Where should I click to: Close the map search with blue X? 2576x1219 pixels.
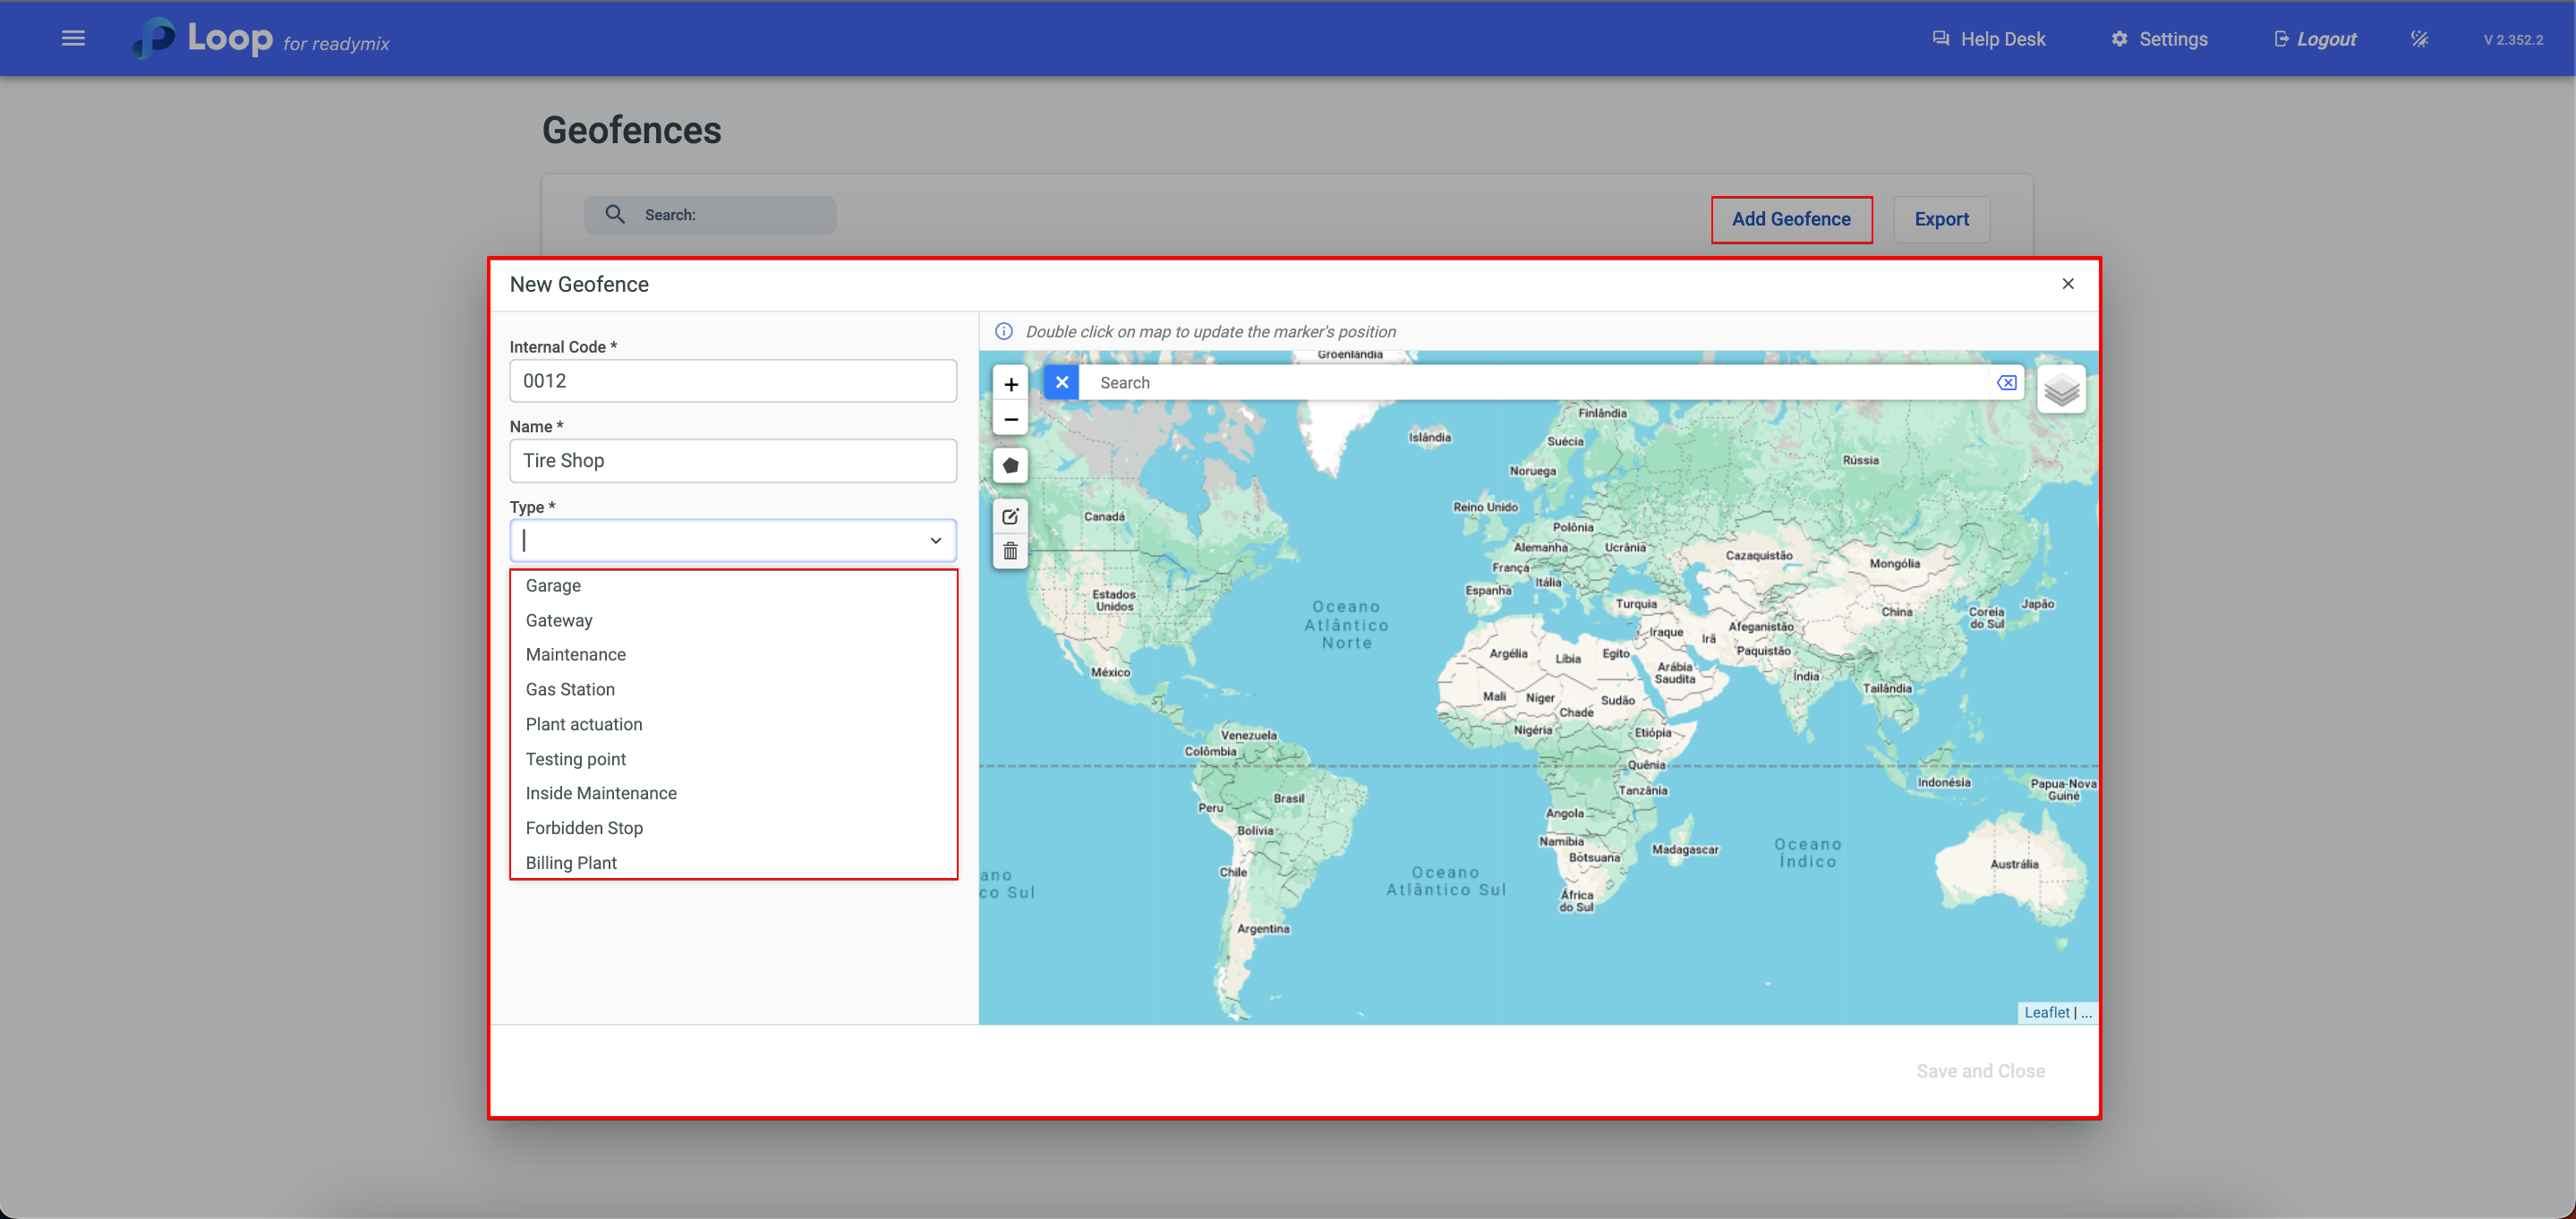click(x=1061, y=382)
